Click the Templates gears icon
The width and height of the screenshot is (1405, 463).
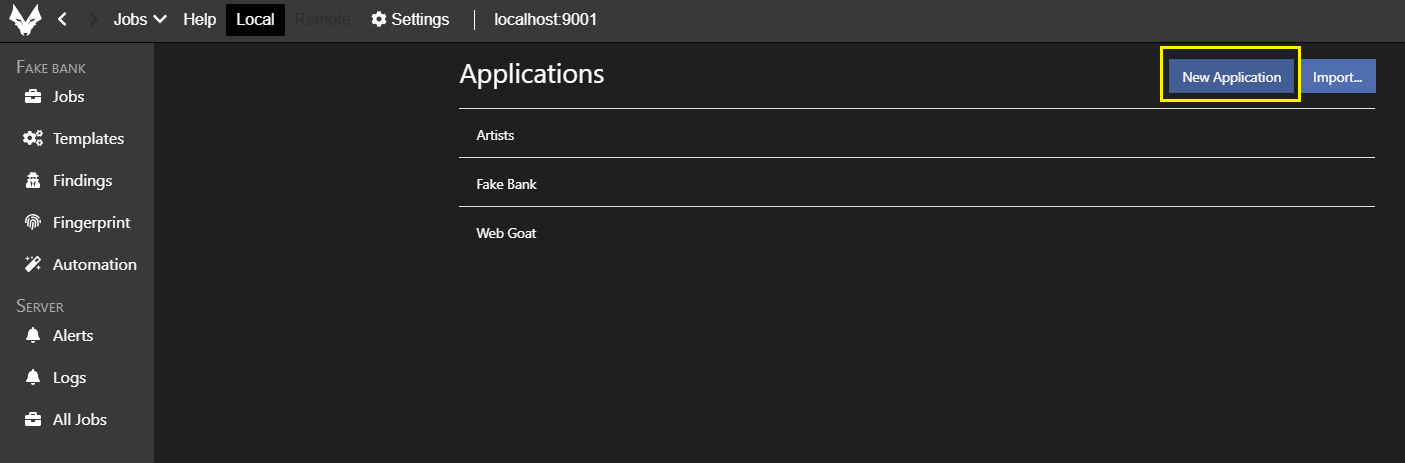33,139
